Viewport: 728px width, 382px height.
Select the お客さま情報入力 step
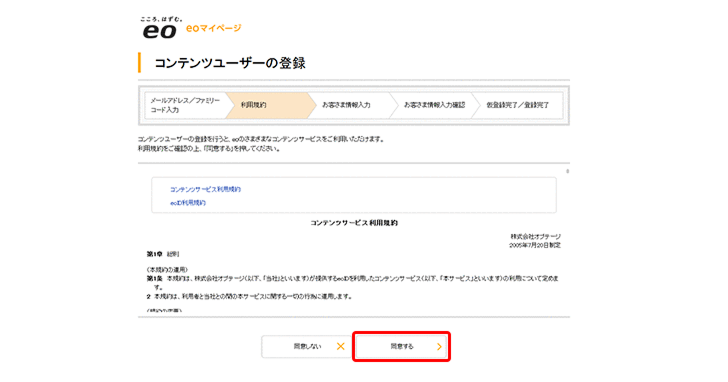point(350,105)
